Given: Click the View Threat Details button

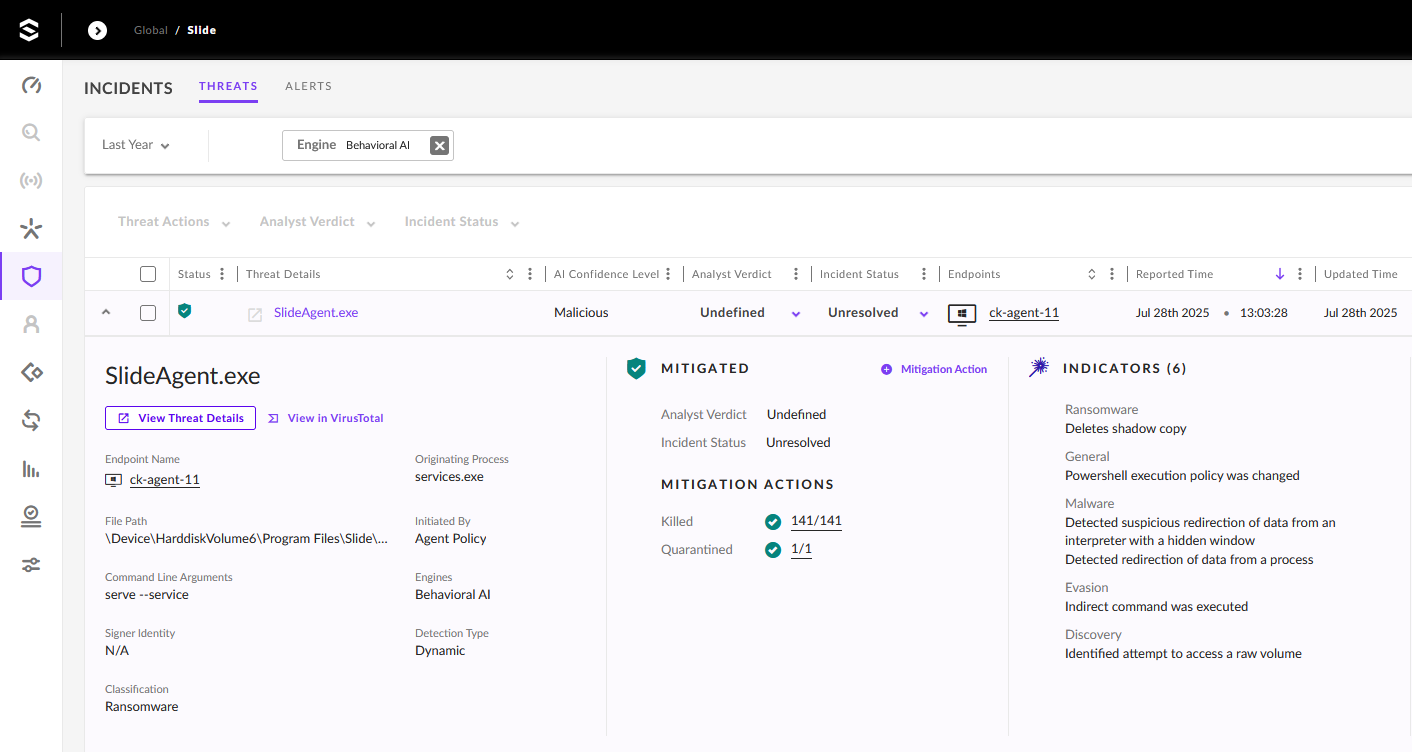Looking at the screenshot, I should (x=180, y=418).
